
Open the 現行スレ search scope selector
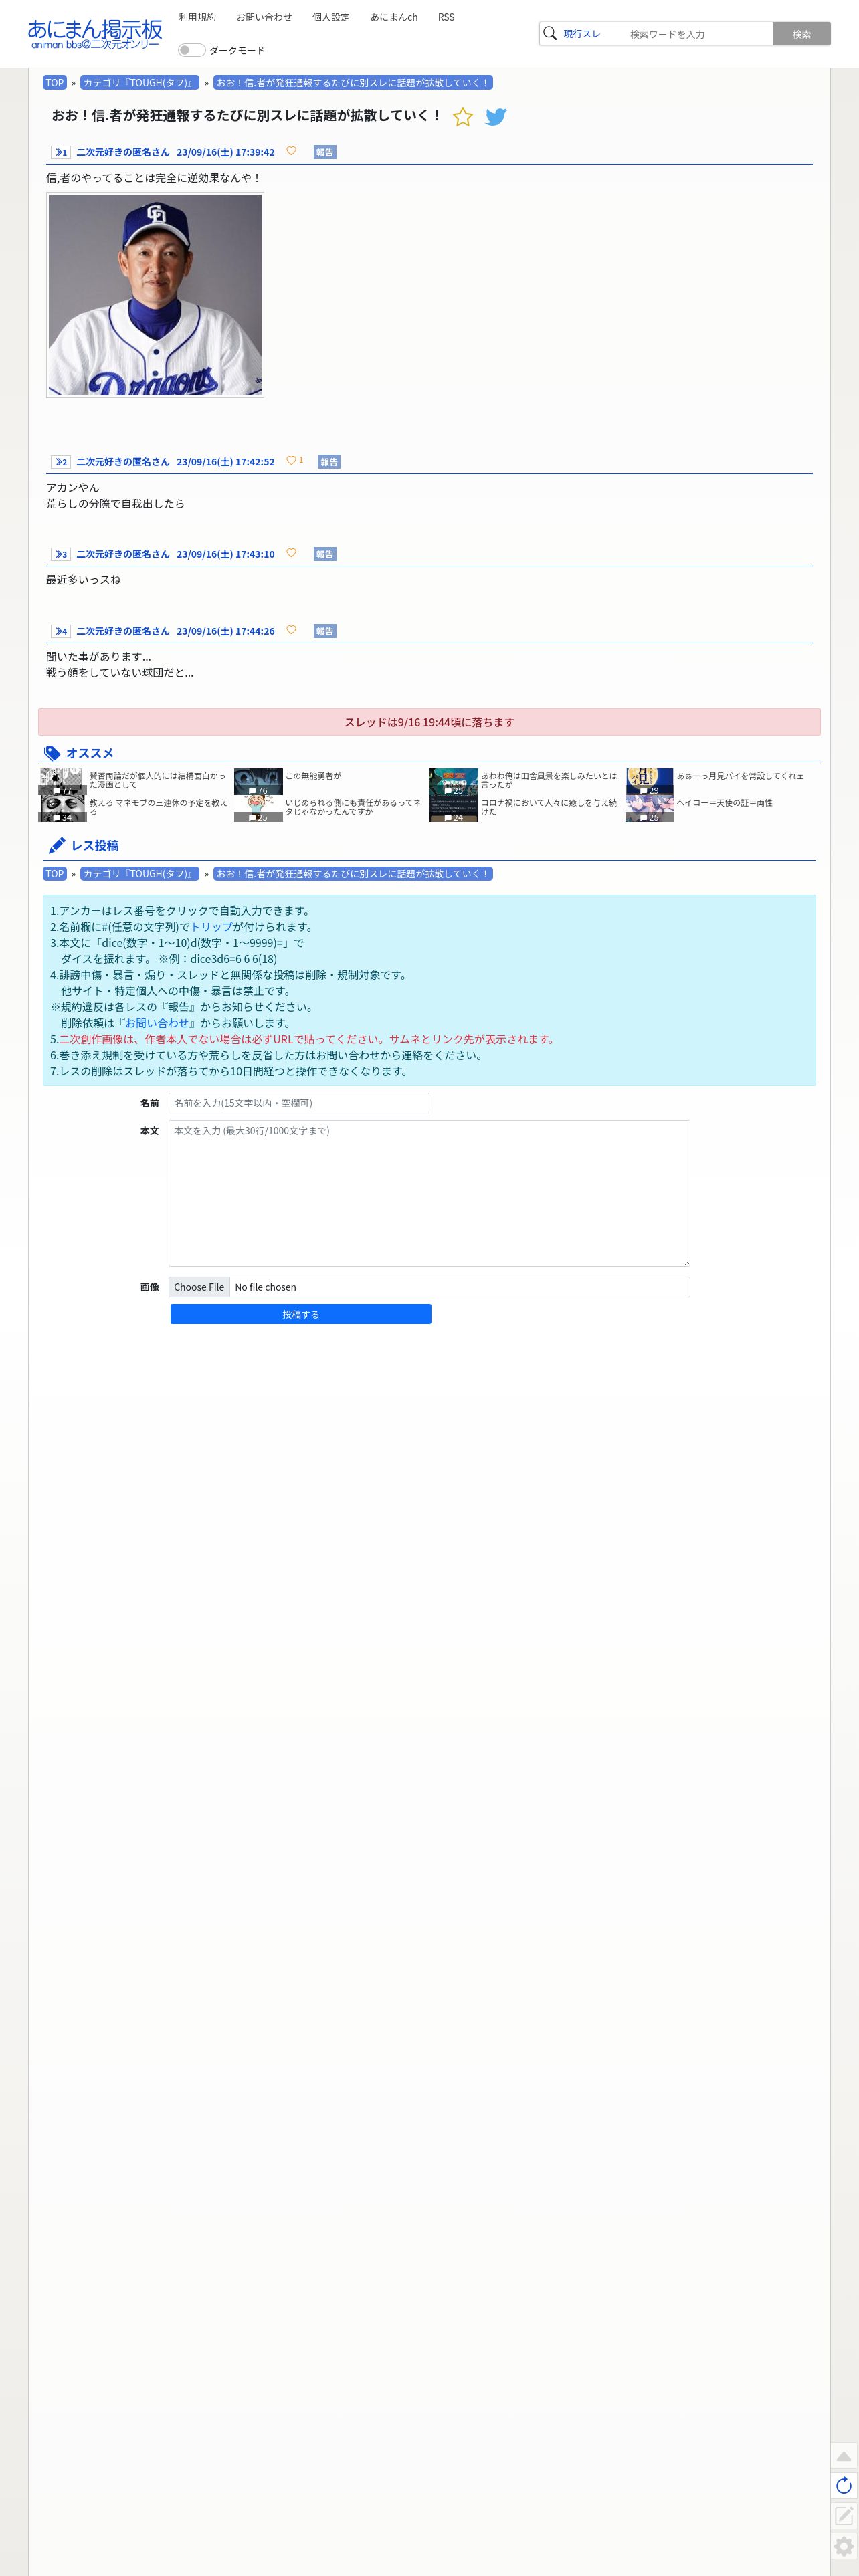click(582, 34)
